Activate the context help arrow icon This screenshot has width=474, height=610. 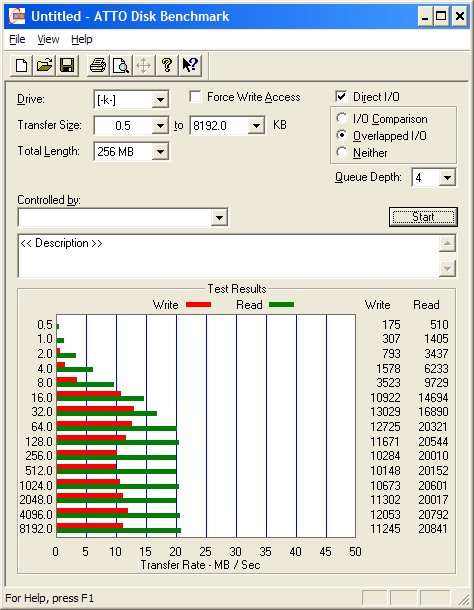point(190,65)
